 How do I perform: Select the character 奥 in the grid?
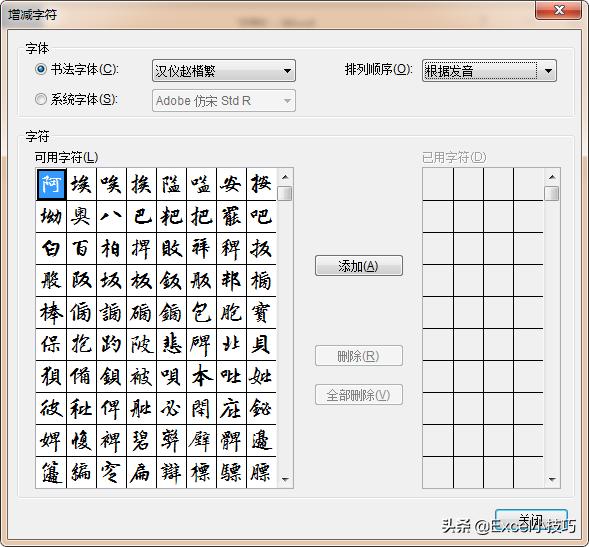tap(82, 216)
